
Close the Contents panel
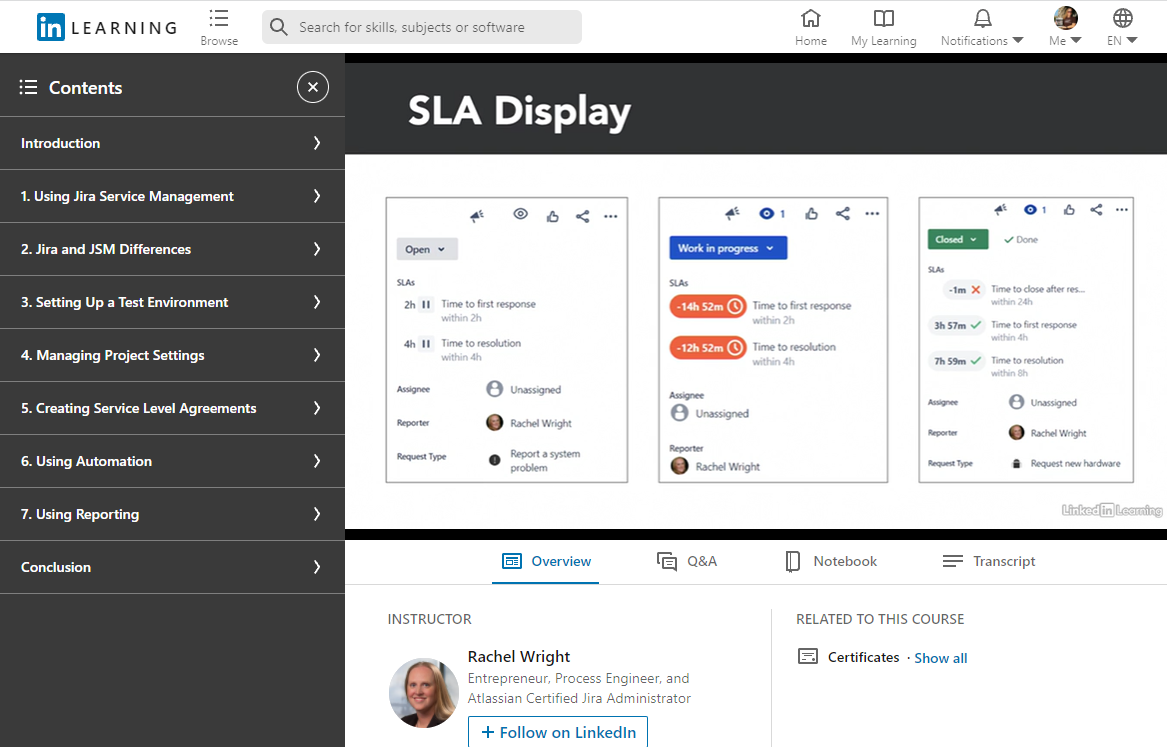(312, 87)
